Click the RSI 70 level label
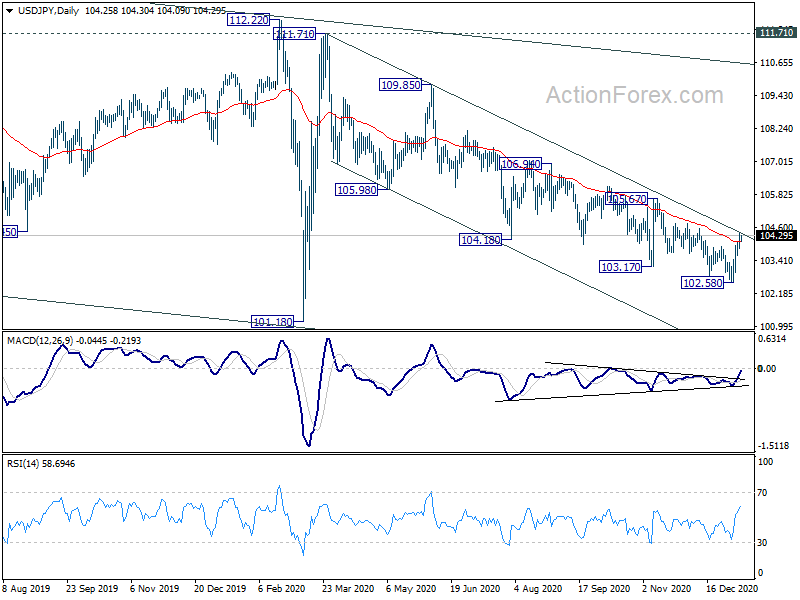The width and height of the screenshot is (800, 600). pyautogui.click(x=762, y=493)
